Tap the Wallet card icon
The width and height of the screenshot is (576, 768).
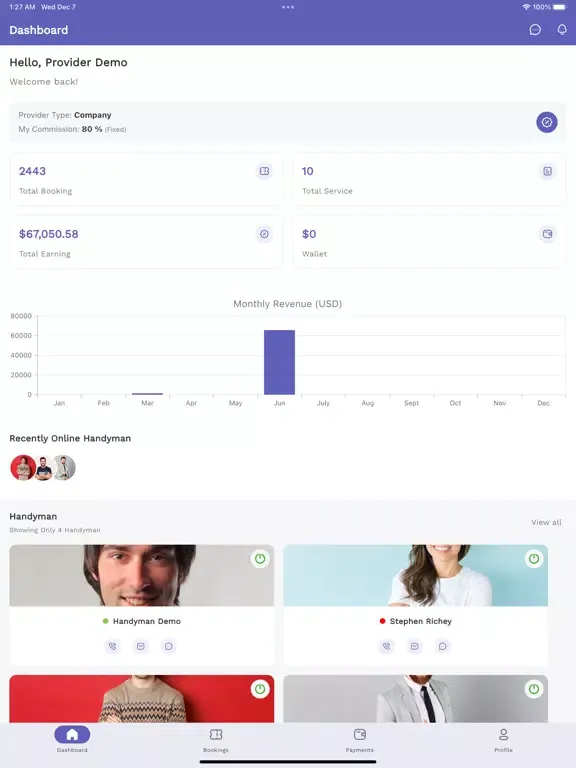click(547, 234)
